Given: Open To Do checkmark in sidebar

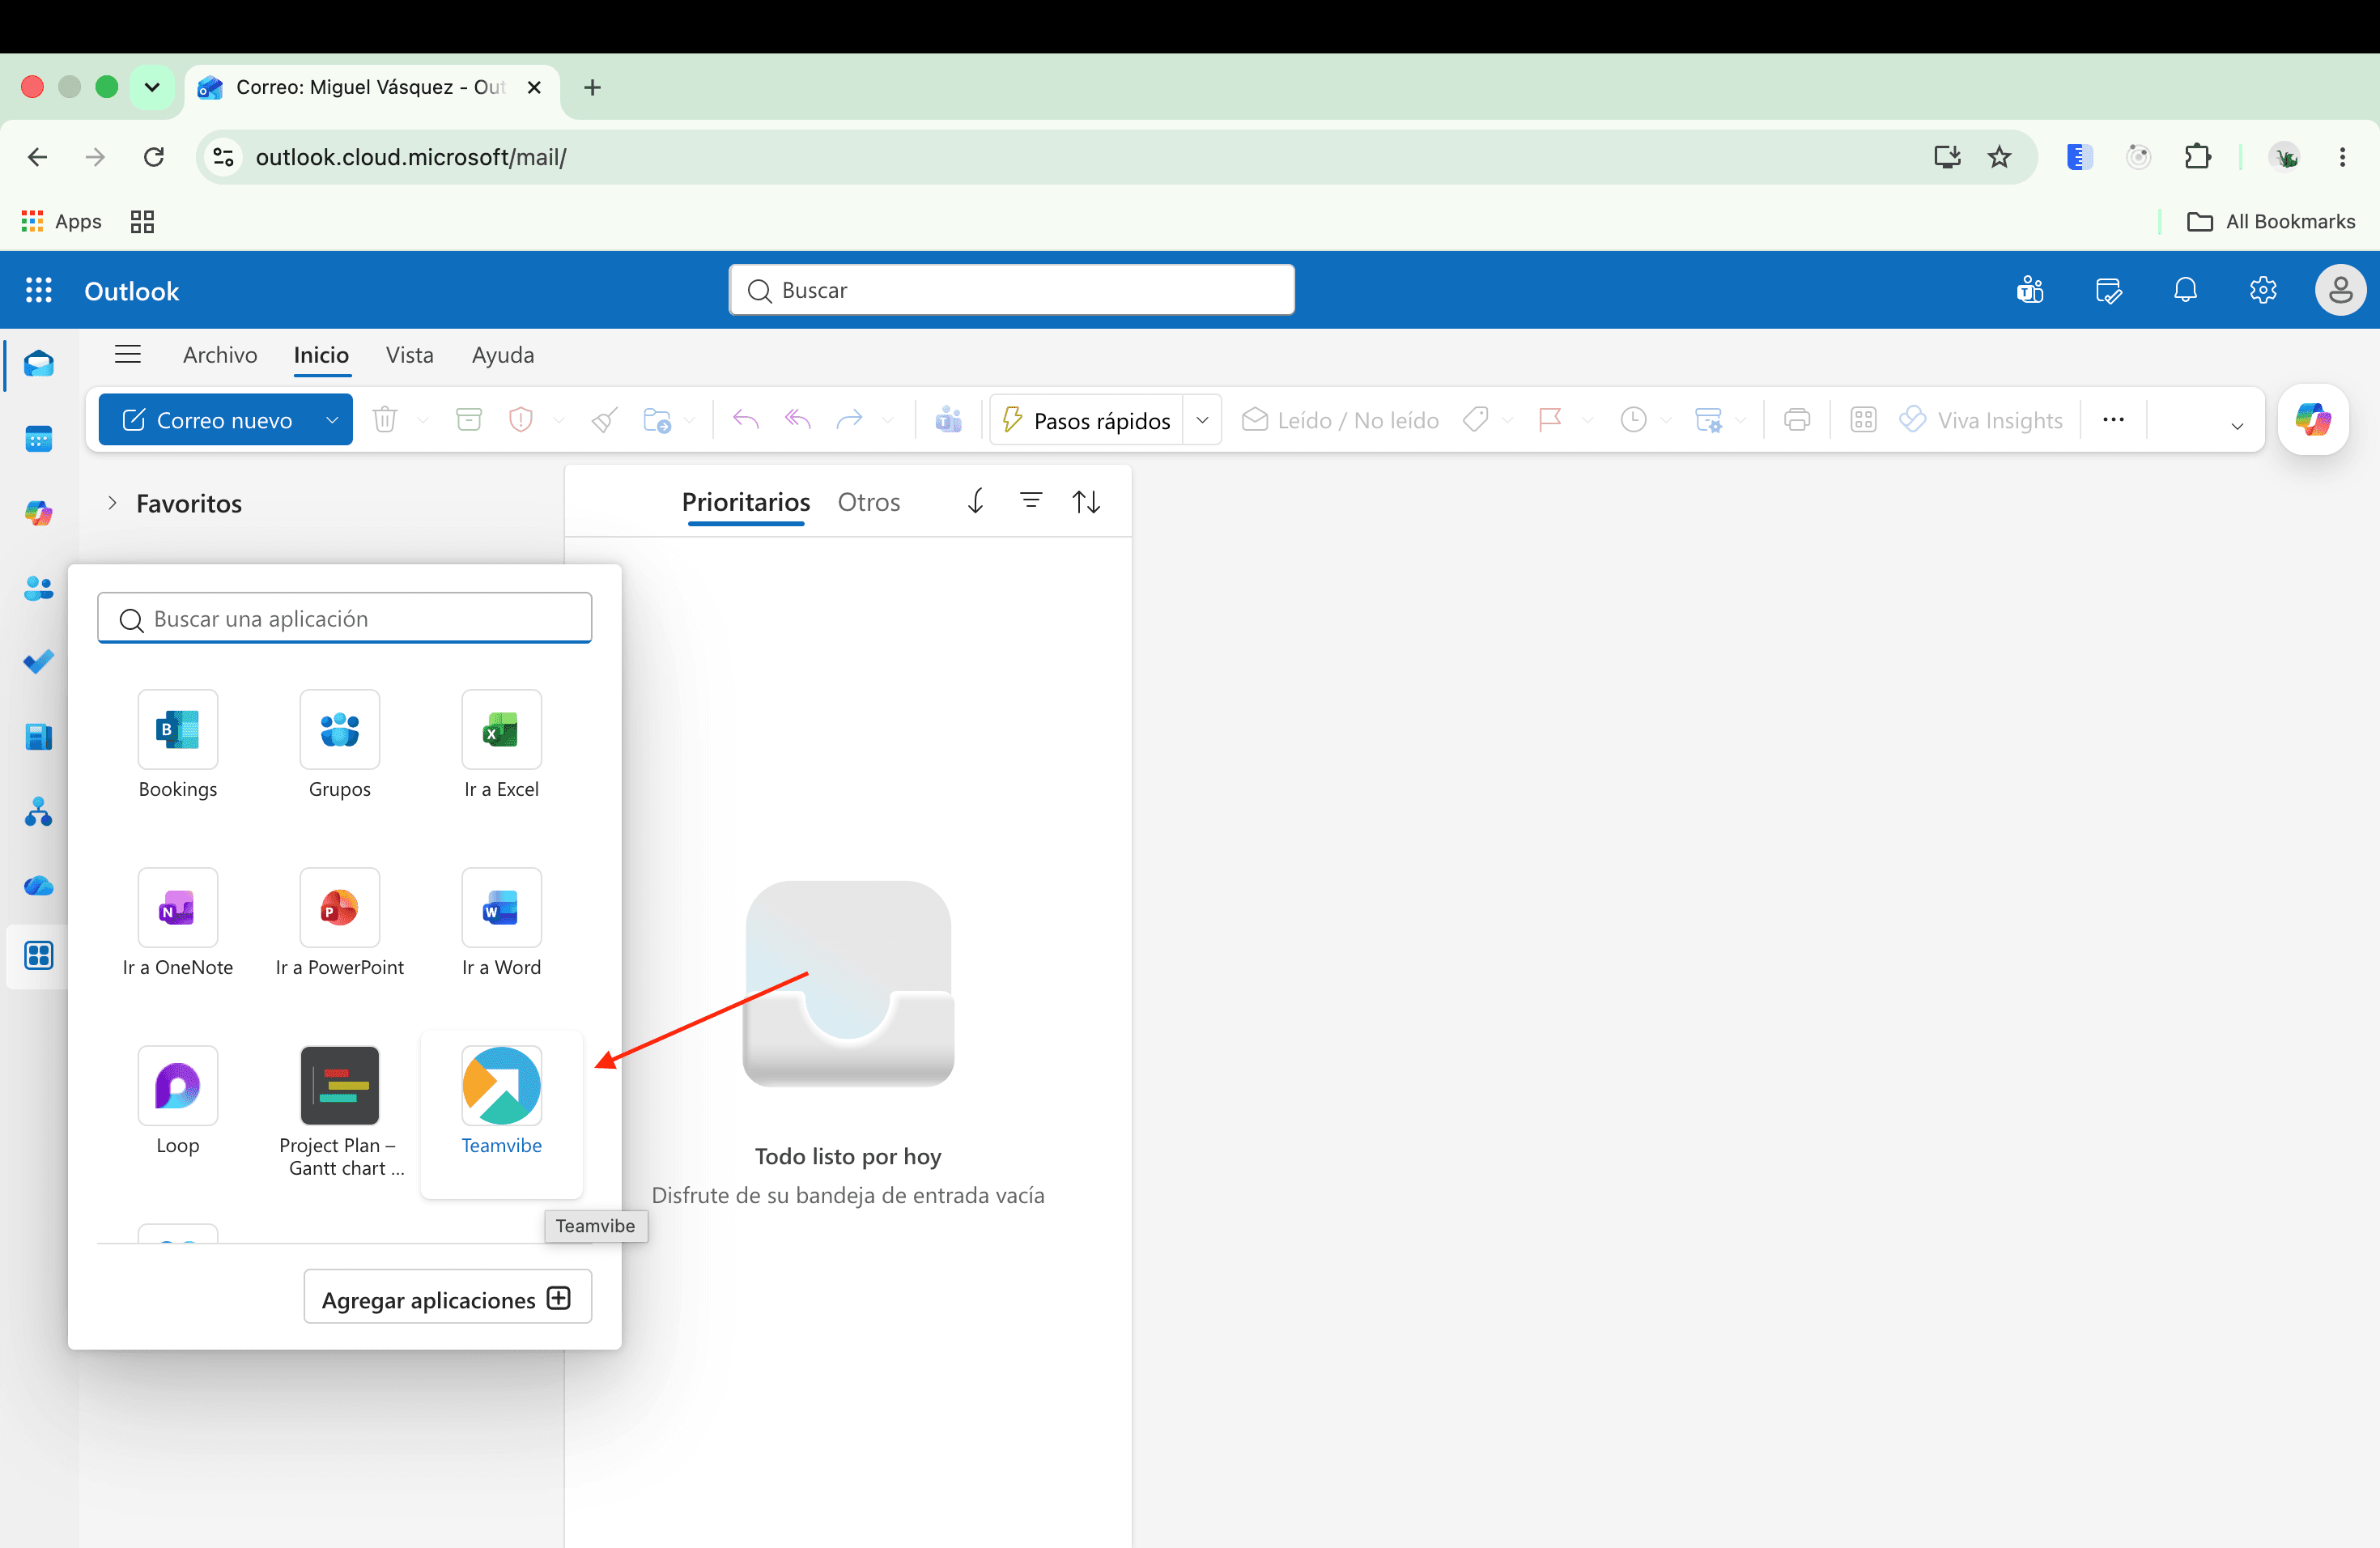Looking at the screenshot, I should (39, 662).
